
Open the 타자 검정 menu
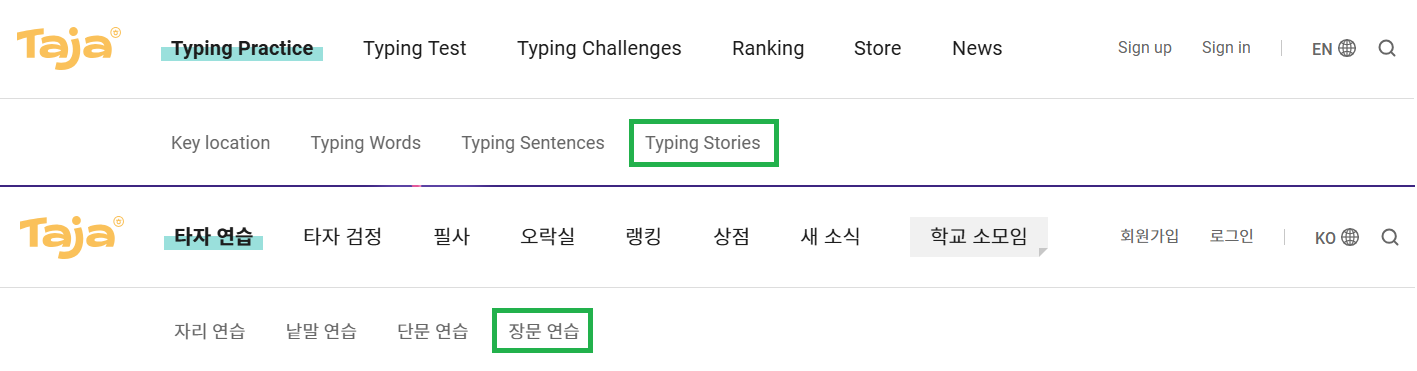[x=343, y=237]
